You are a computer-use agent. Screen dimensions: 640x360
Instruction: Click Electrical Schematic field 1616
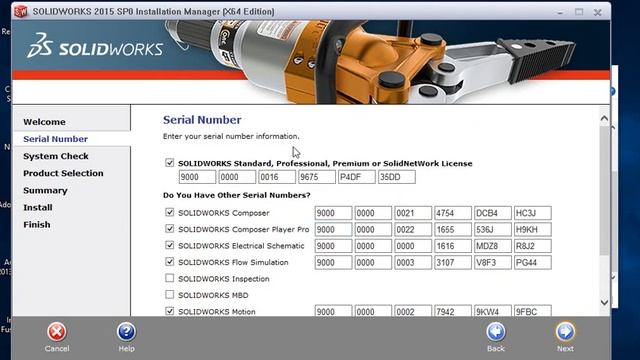[x=453, y=246]
